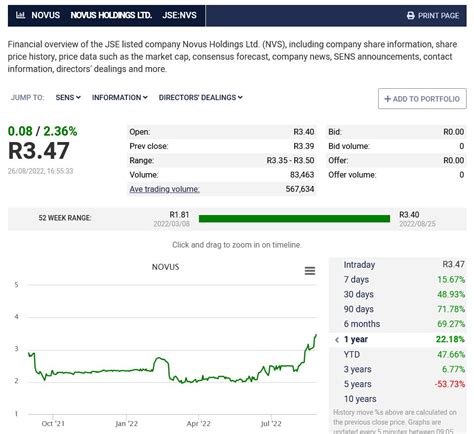Click the Apr '22 axis label
The width and height of the screenshot is (474, 434).
[x=199, y=424]
